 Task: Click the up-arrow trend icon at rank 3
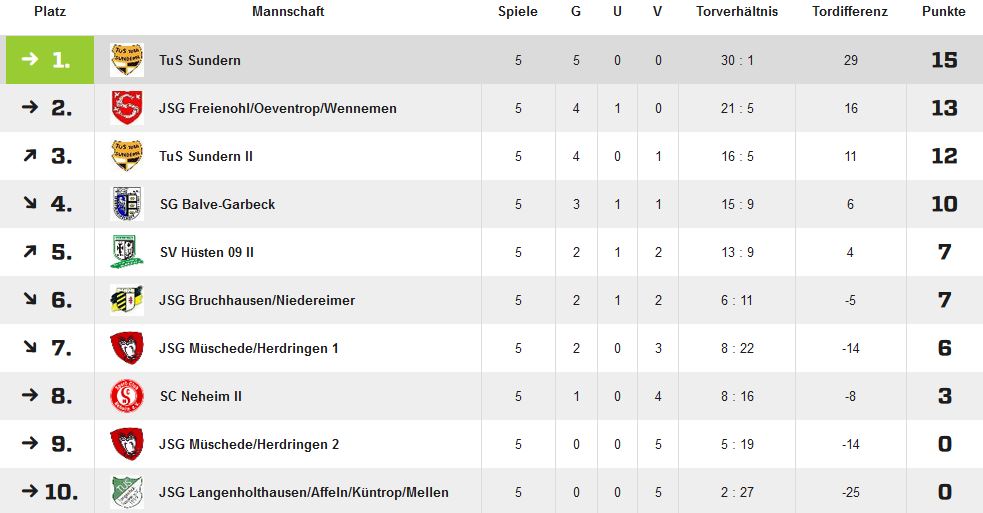pyautogui.click(x=30, y=155)
